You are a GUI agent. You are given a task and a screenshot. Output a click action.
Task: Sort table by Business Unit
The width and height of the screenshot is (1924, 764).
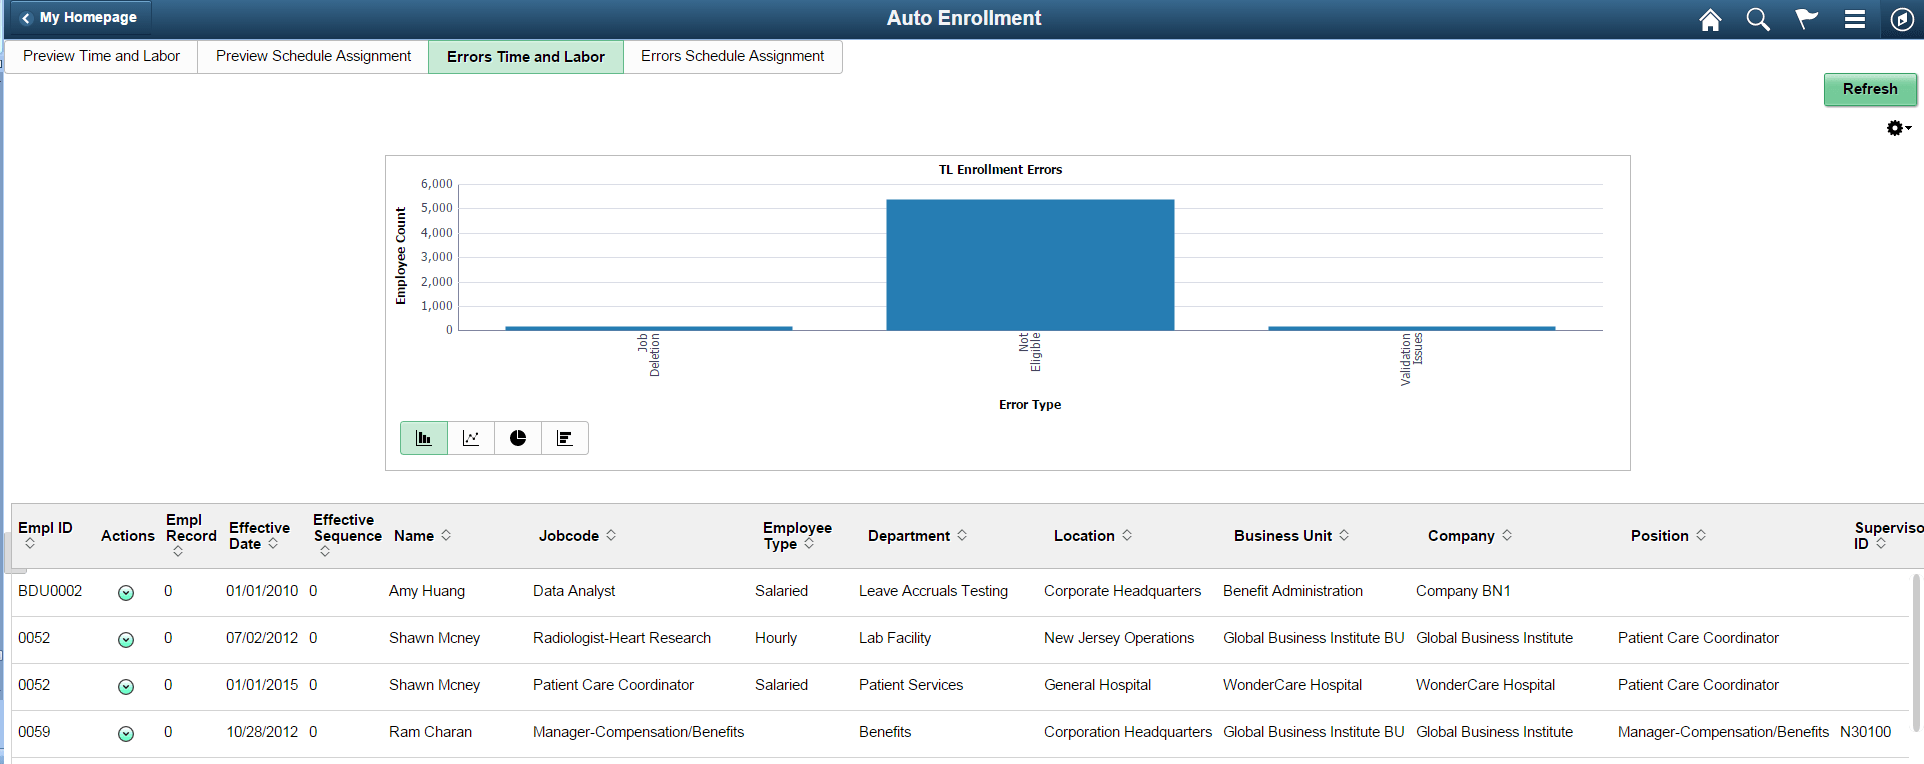pyautogui.click(x=1291, y=536)
